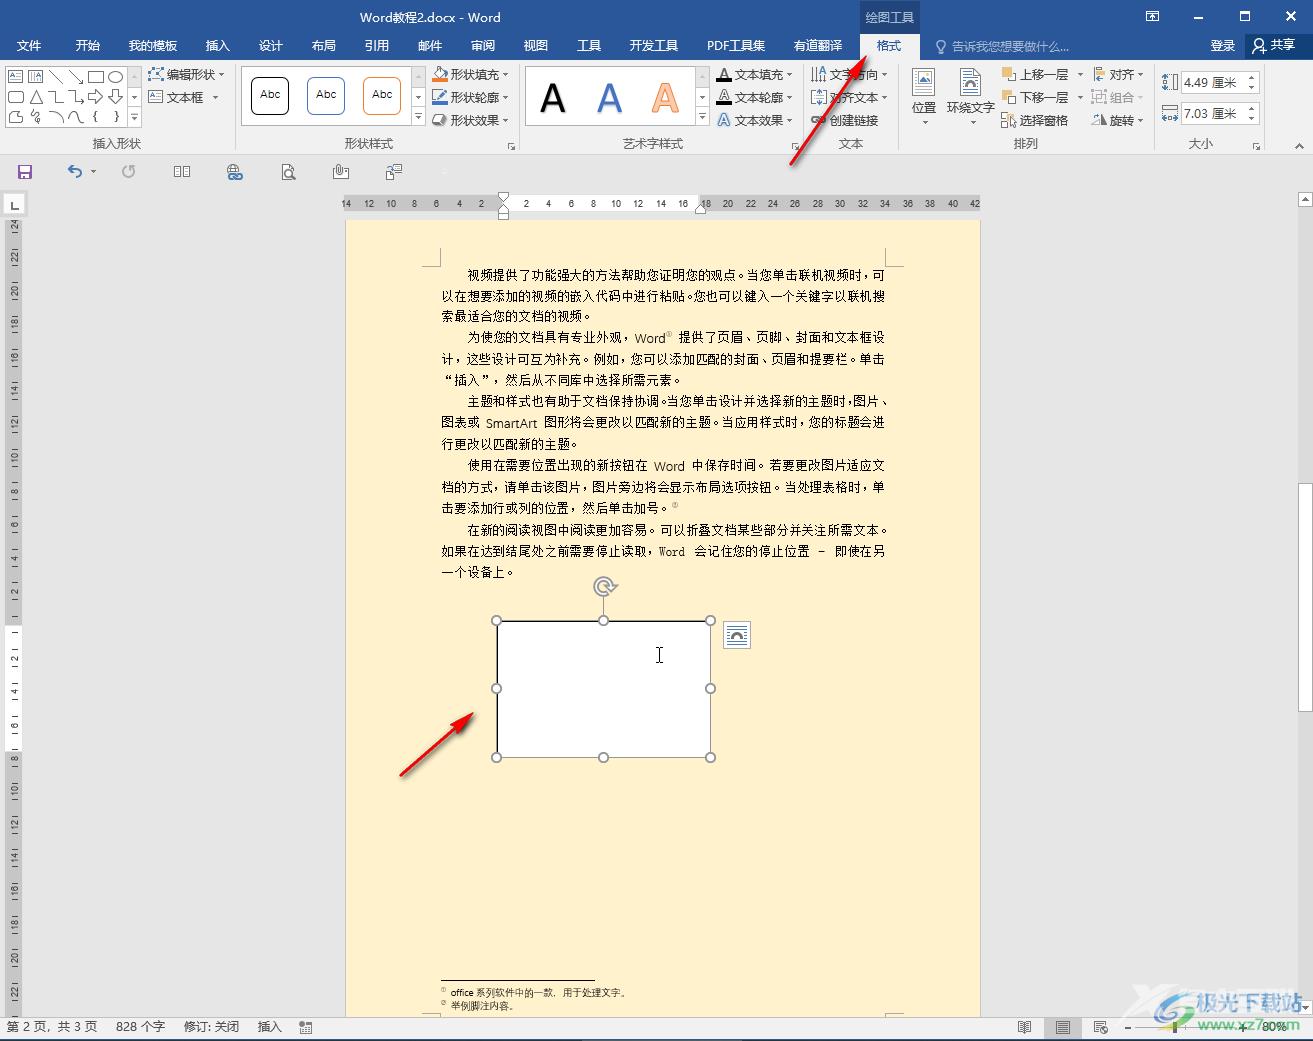Screen dimensions: 1313x1041
Task: Open the Wrap Text (环绕文字) dropdown
Action: pos(970,97)
